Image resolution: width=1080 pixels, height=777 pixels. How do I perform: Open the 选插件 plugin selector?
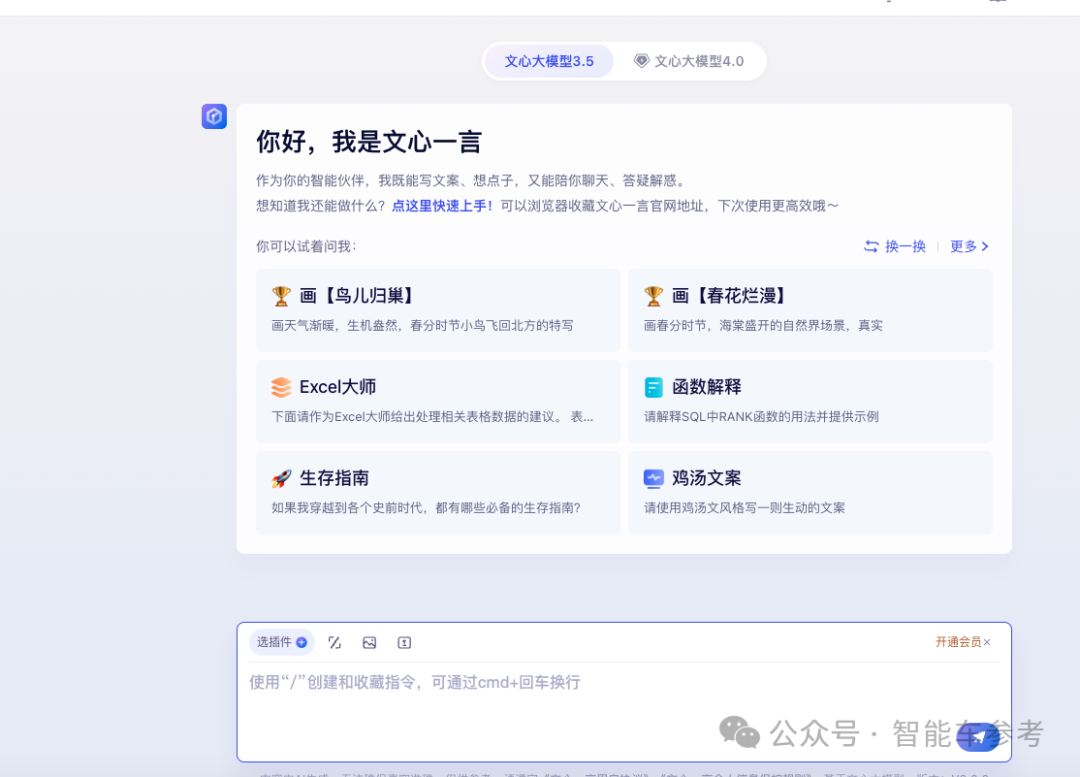(x=281, y=642)
